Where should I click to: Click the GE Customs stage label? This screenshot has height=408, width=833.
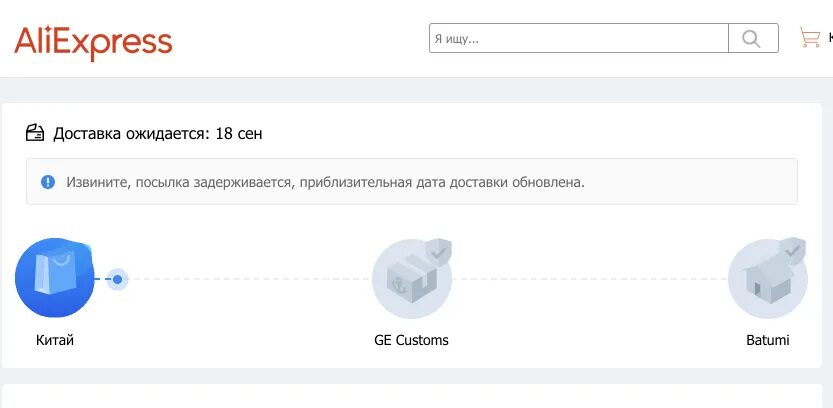411,340
